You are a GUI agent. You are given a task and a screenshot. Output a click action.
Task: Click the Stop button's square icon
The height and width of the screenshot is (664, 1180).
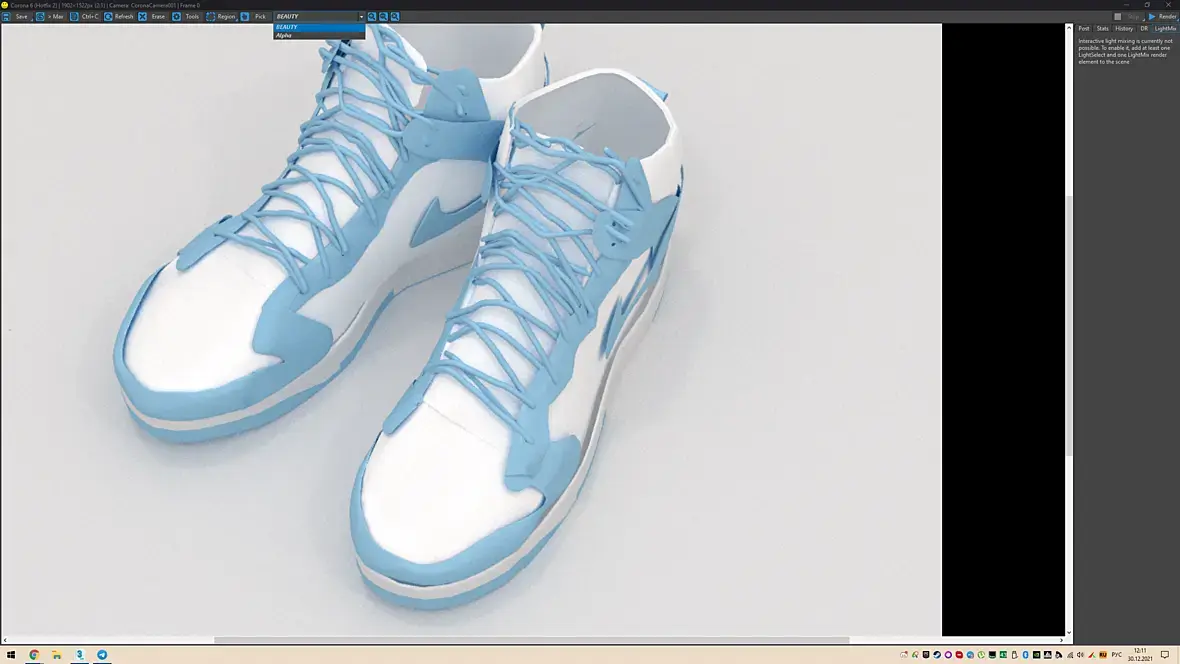click(x=1118, y=17)
